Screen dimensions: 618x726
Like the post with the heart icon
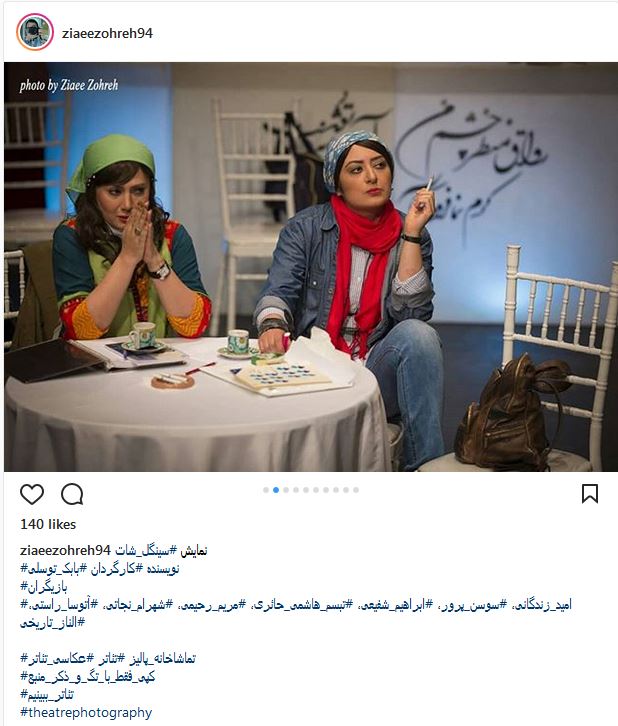[32, 494]
